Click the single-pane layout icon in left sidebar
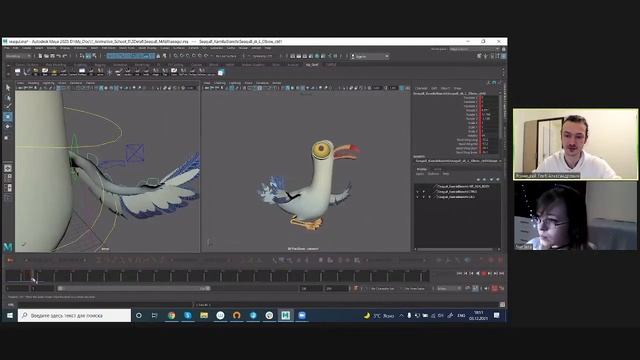This screenshot has height=360, width=640. 8,168
